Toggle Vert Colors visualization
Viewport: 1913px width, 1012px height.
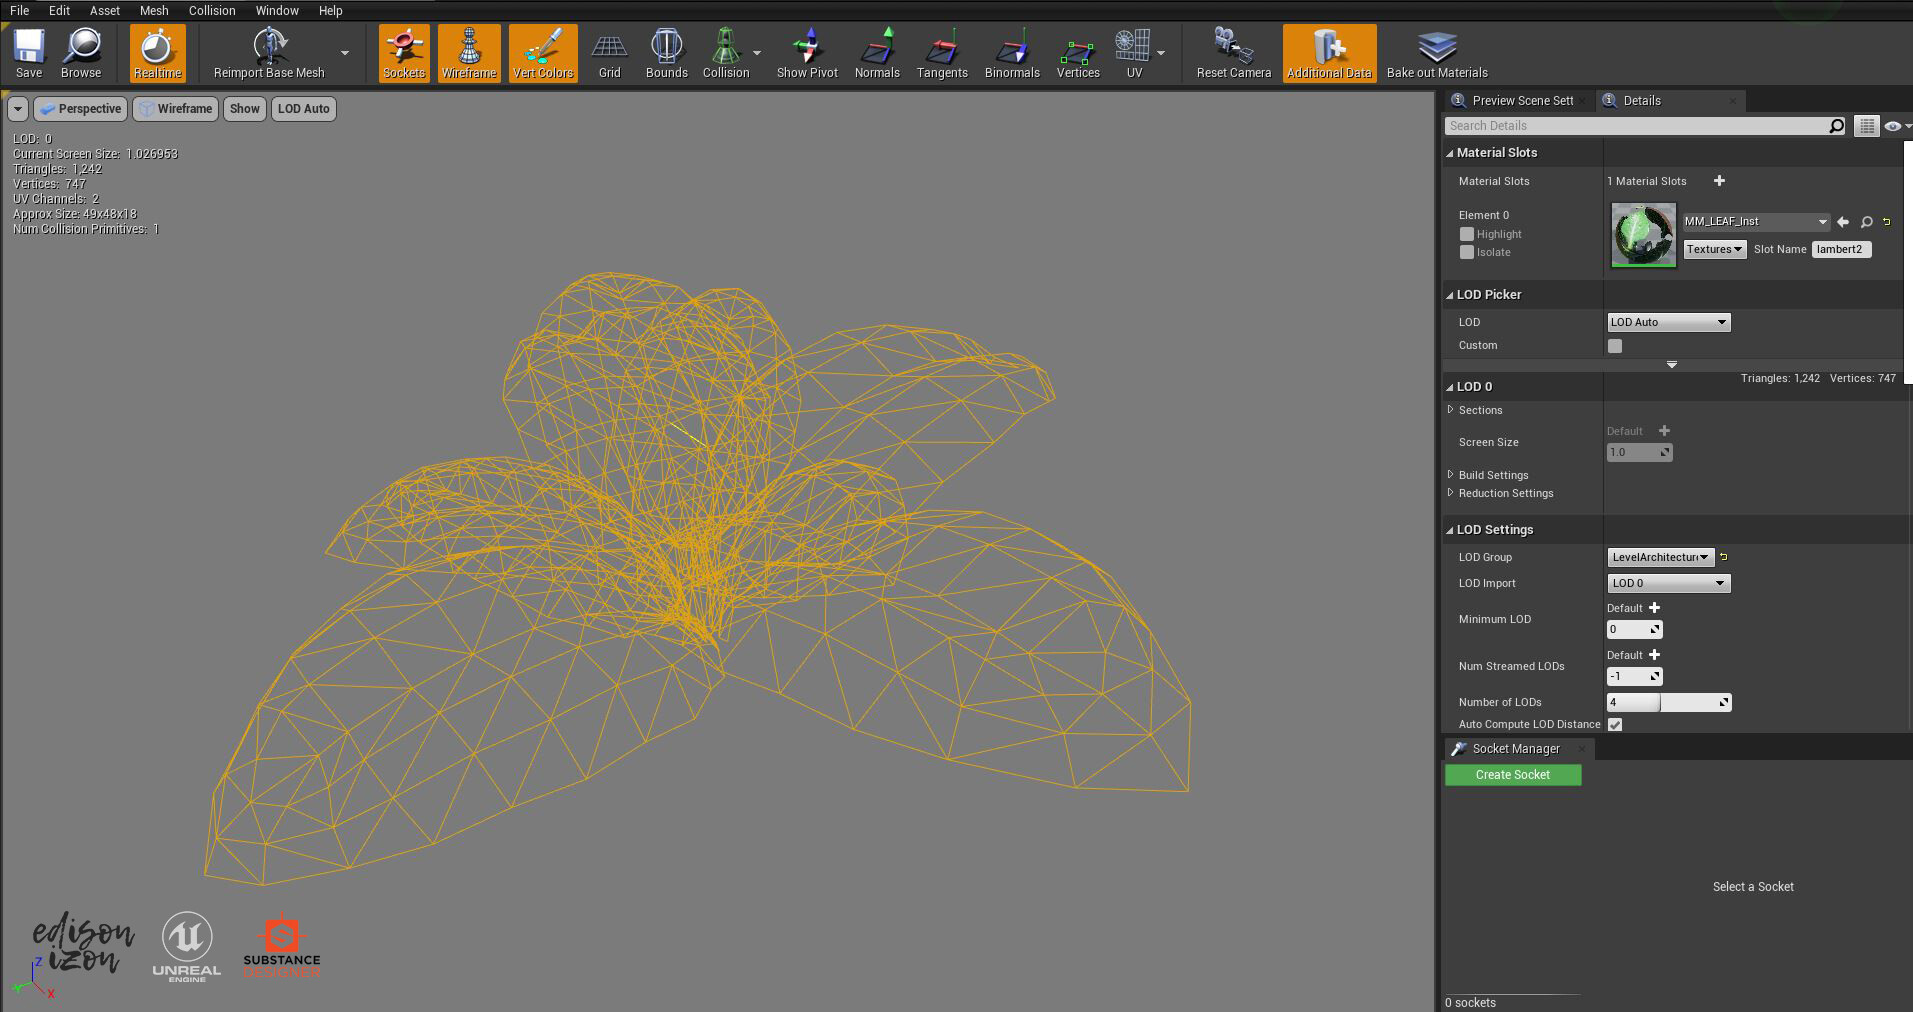pyautogui.click(x=543, y=52)
